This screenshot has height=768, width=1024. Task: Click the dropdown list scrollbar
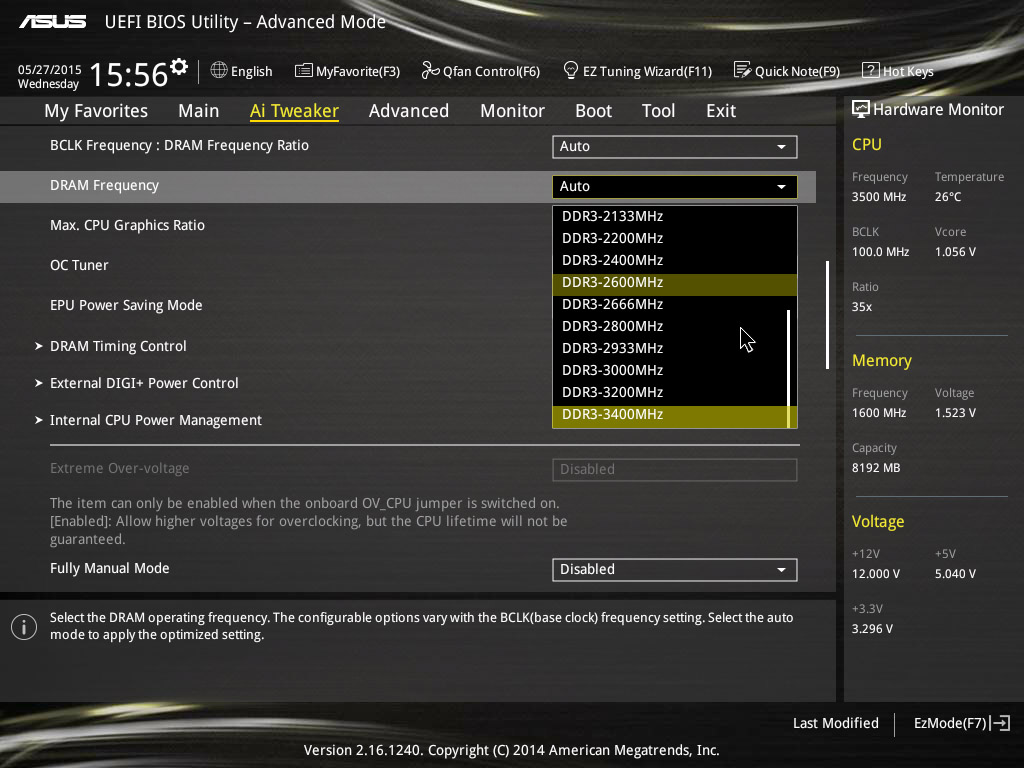point(789,368)
